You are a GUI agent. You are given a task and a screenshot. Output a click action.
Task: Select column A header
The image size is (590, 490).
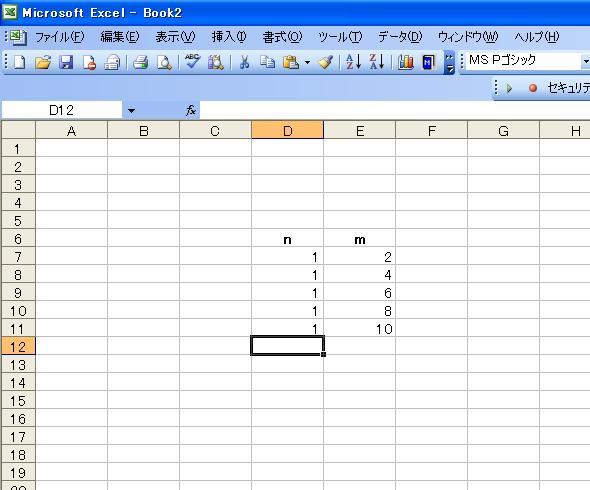pyautogui.click(x=71, y=131)
